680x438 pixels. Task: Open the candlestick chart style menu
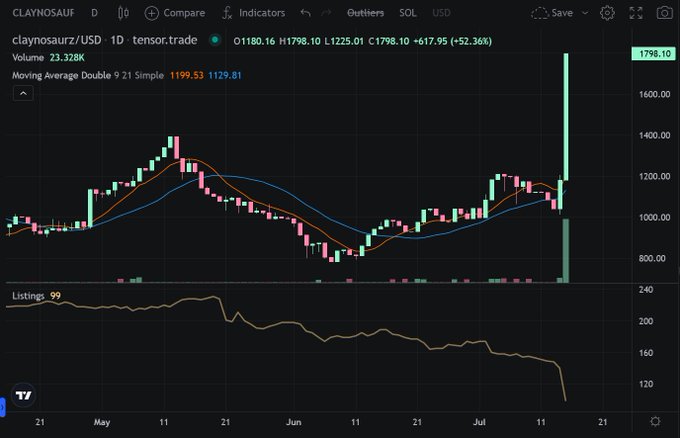123,13
